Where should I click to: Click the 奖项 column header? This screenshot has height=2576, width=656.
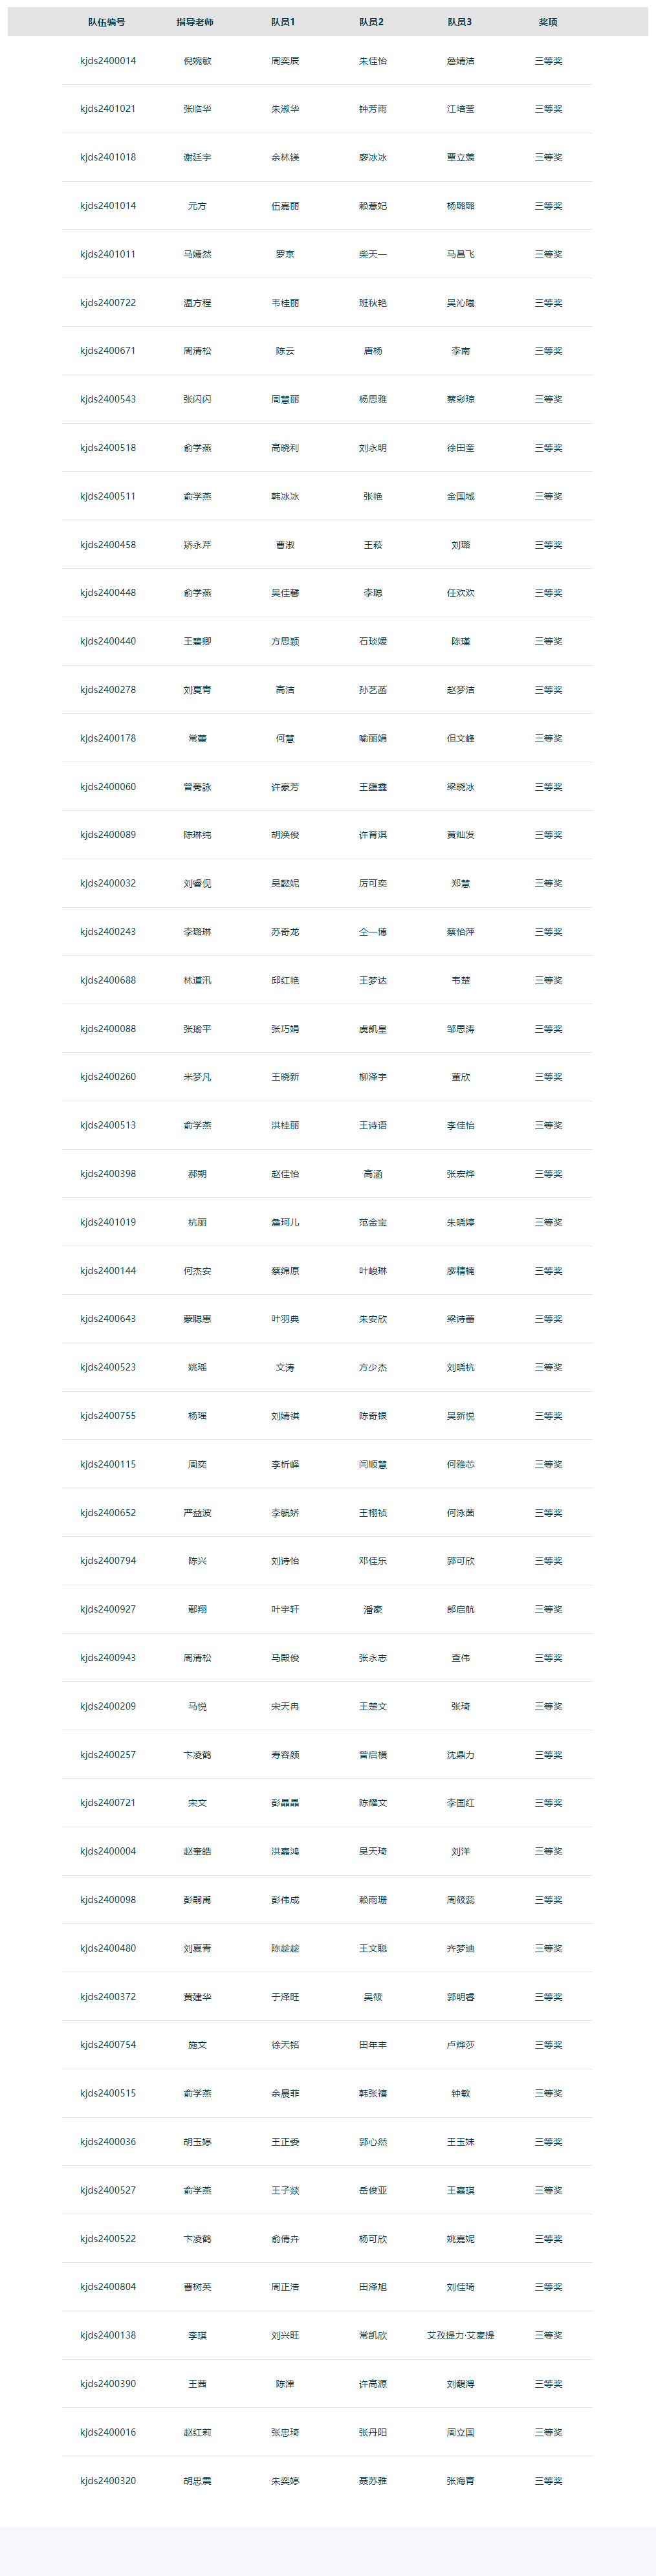(548, 22)
